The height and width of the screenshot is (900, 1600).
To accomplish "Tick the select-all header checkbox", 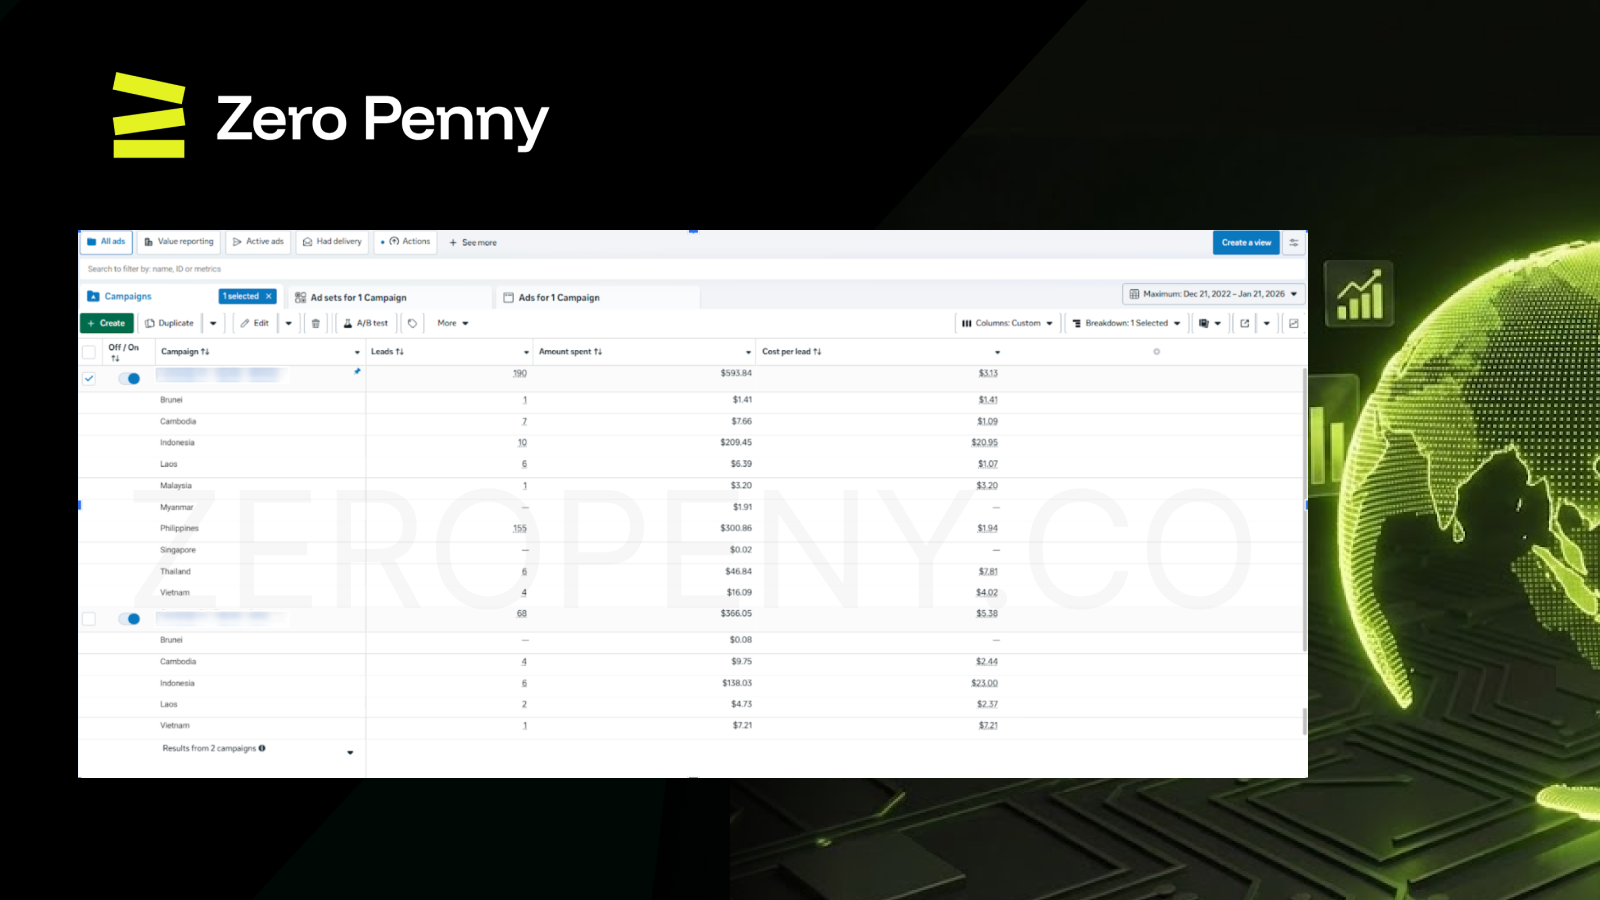I will 89,352.
